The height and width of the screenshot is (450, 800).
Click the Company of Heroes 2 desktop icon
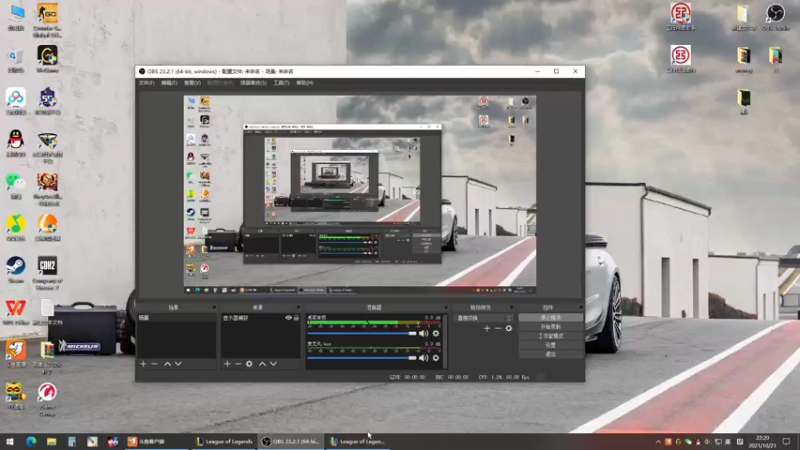tap(47, 273)
